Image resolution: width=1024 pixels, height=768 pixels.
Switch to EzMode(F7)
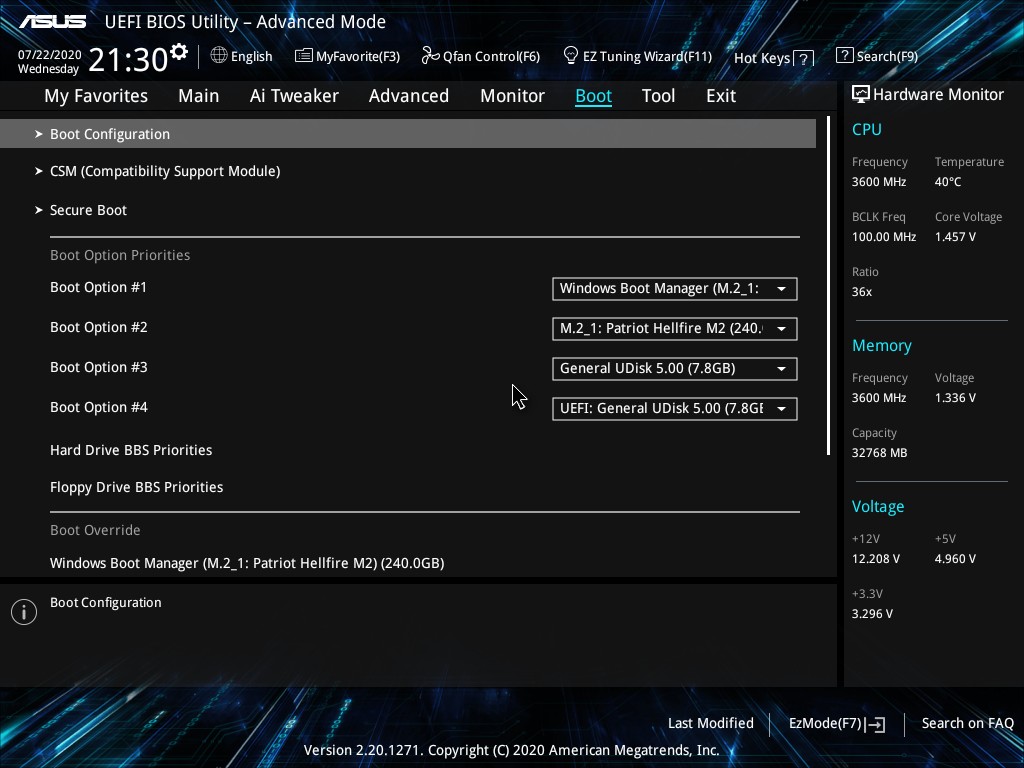coord(836,724)
